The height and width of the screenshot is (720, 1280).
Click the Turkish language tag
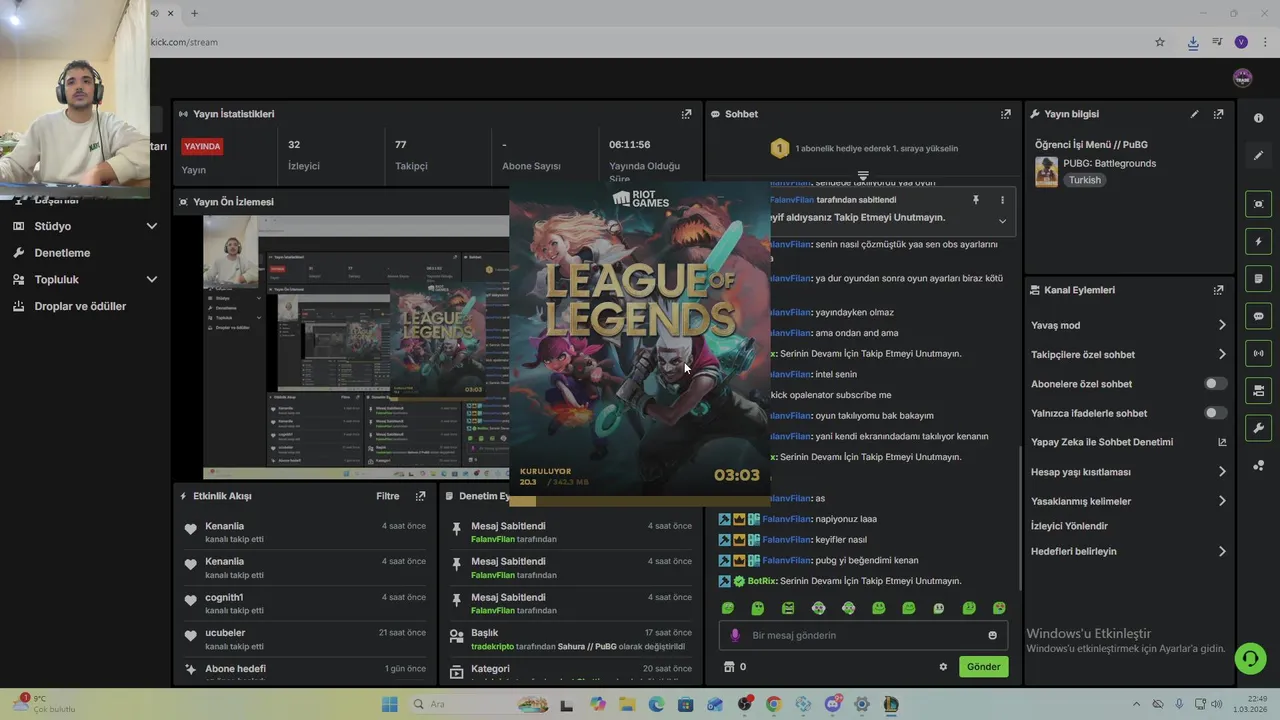[1084, 180]
